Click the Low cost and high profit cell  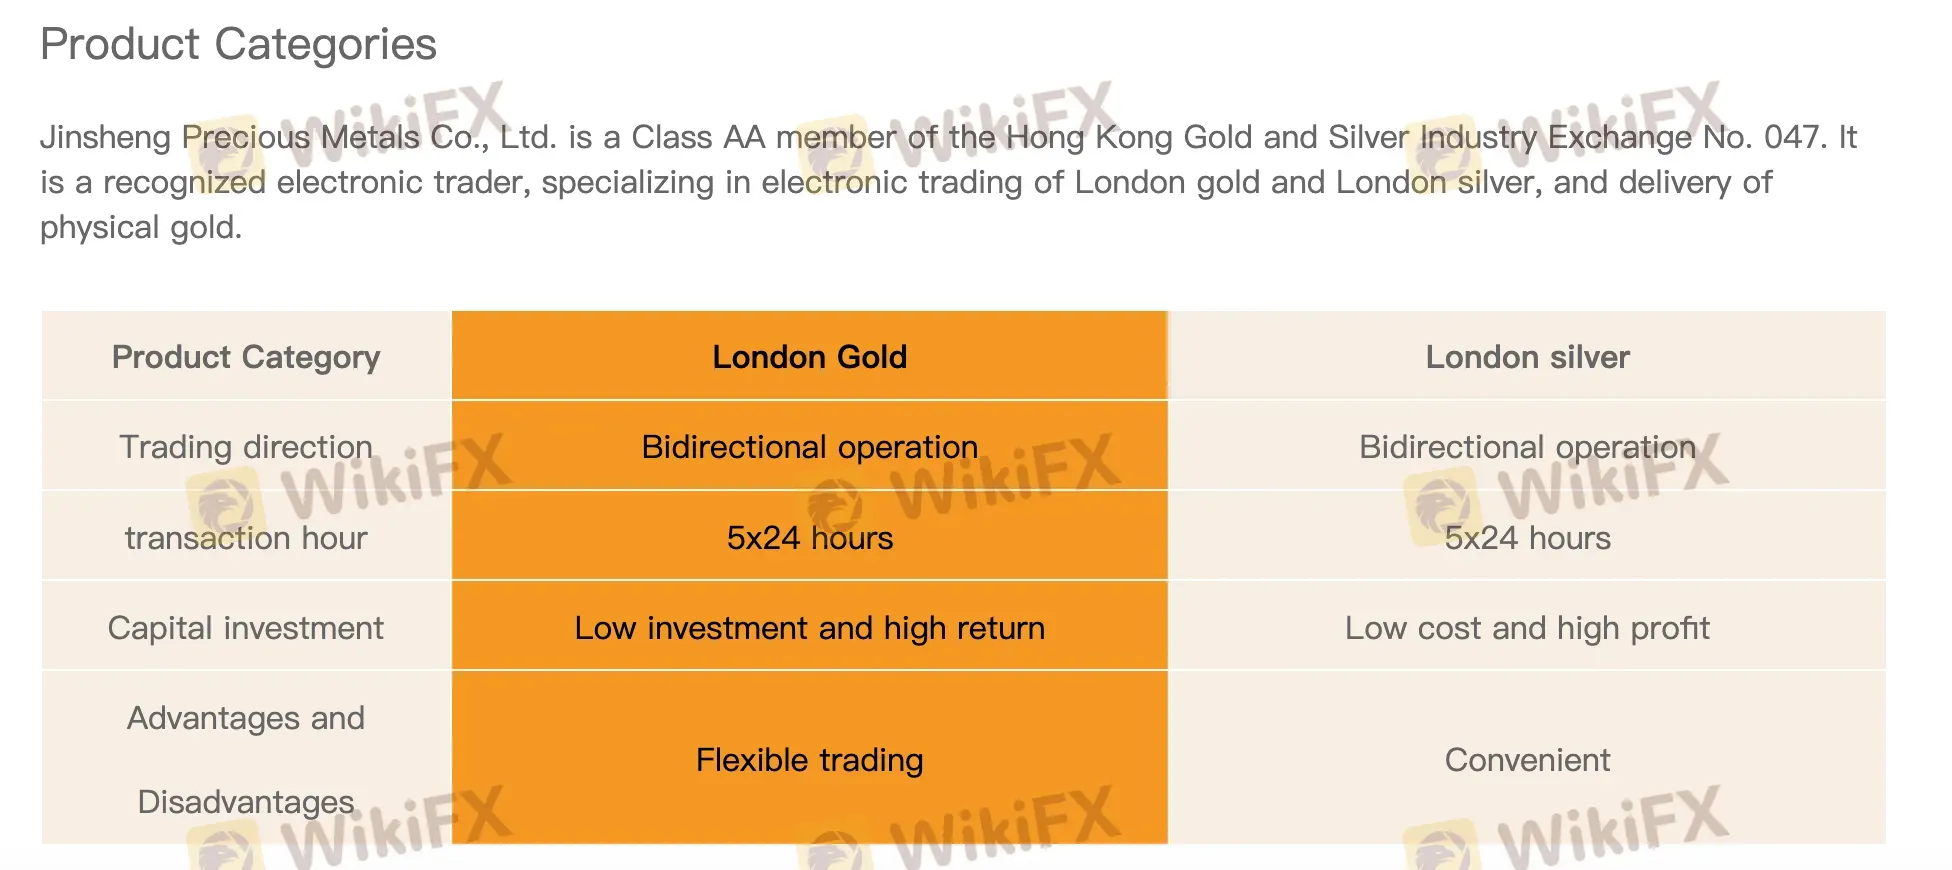[x=1527, y=628]
